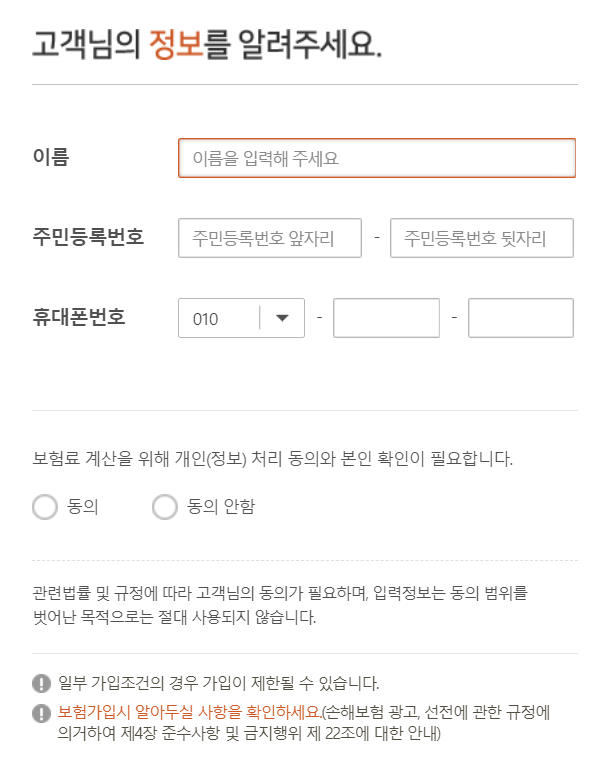Click the 휴대폰번호 field label
Viewport: 613px width, 781px height.
[x=79, y=317]
